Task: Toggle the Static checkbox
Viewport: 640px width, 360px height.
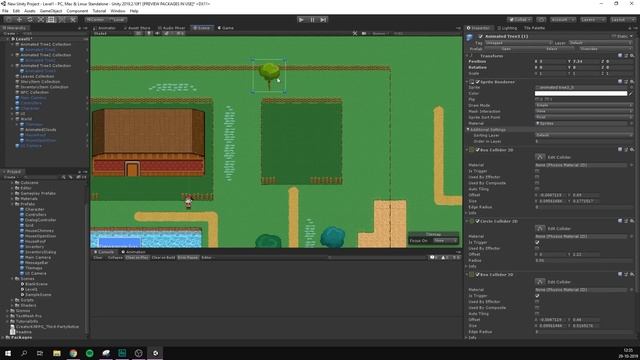Action: [x=613, y=36]
